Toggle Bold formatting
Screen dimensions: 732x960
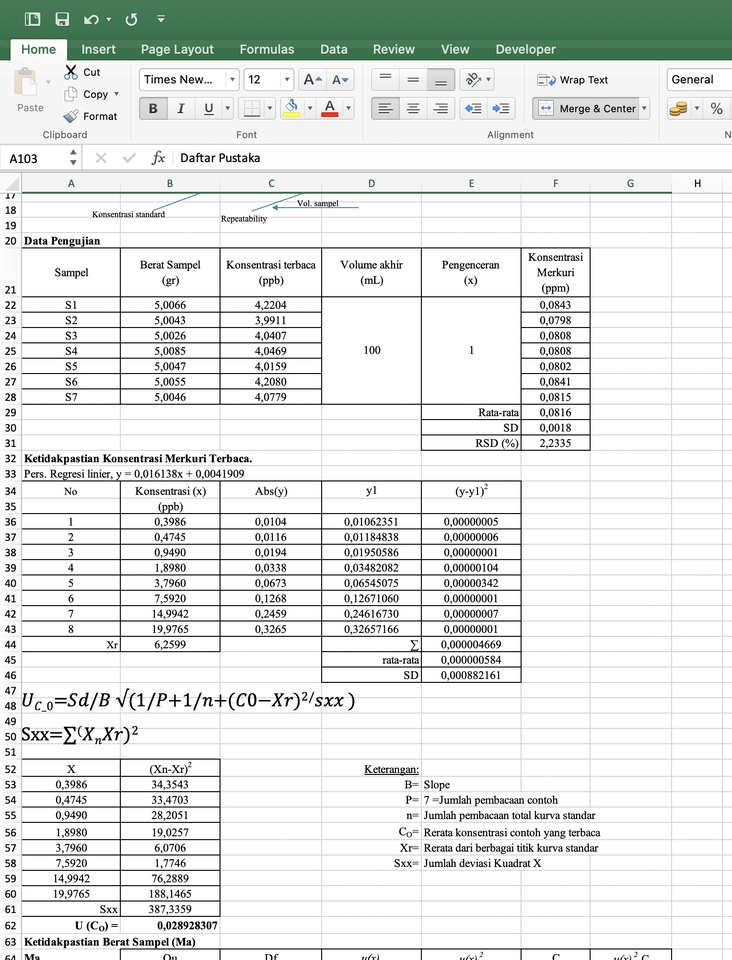(x=153, y=108)
